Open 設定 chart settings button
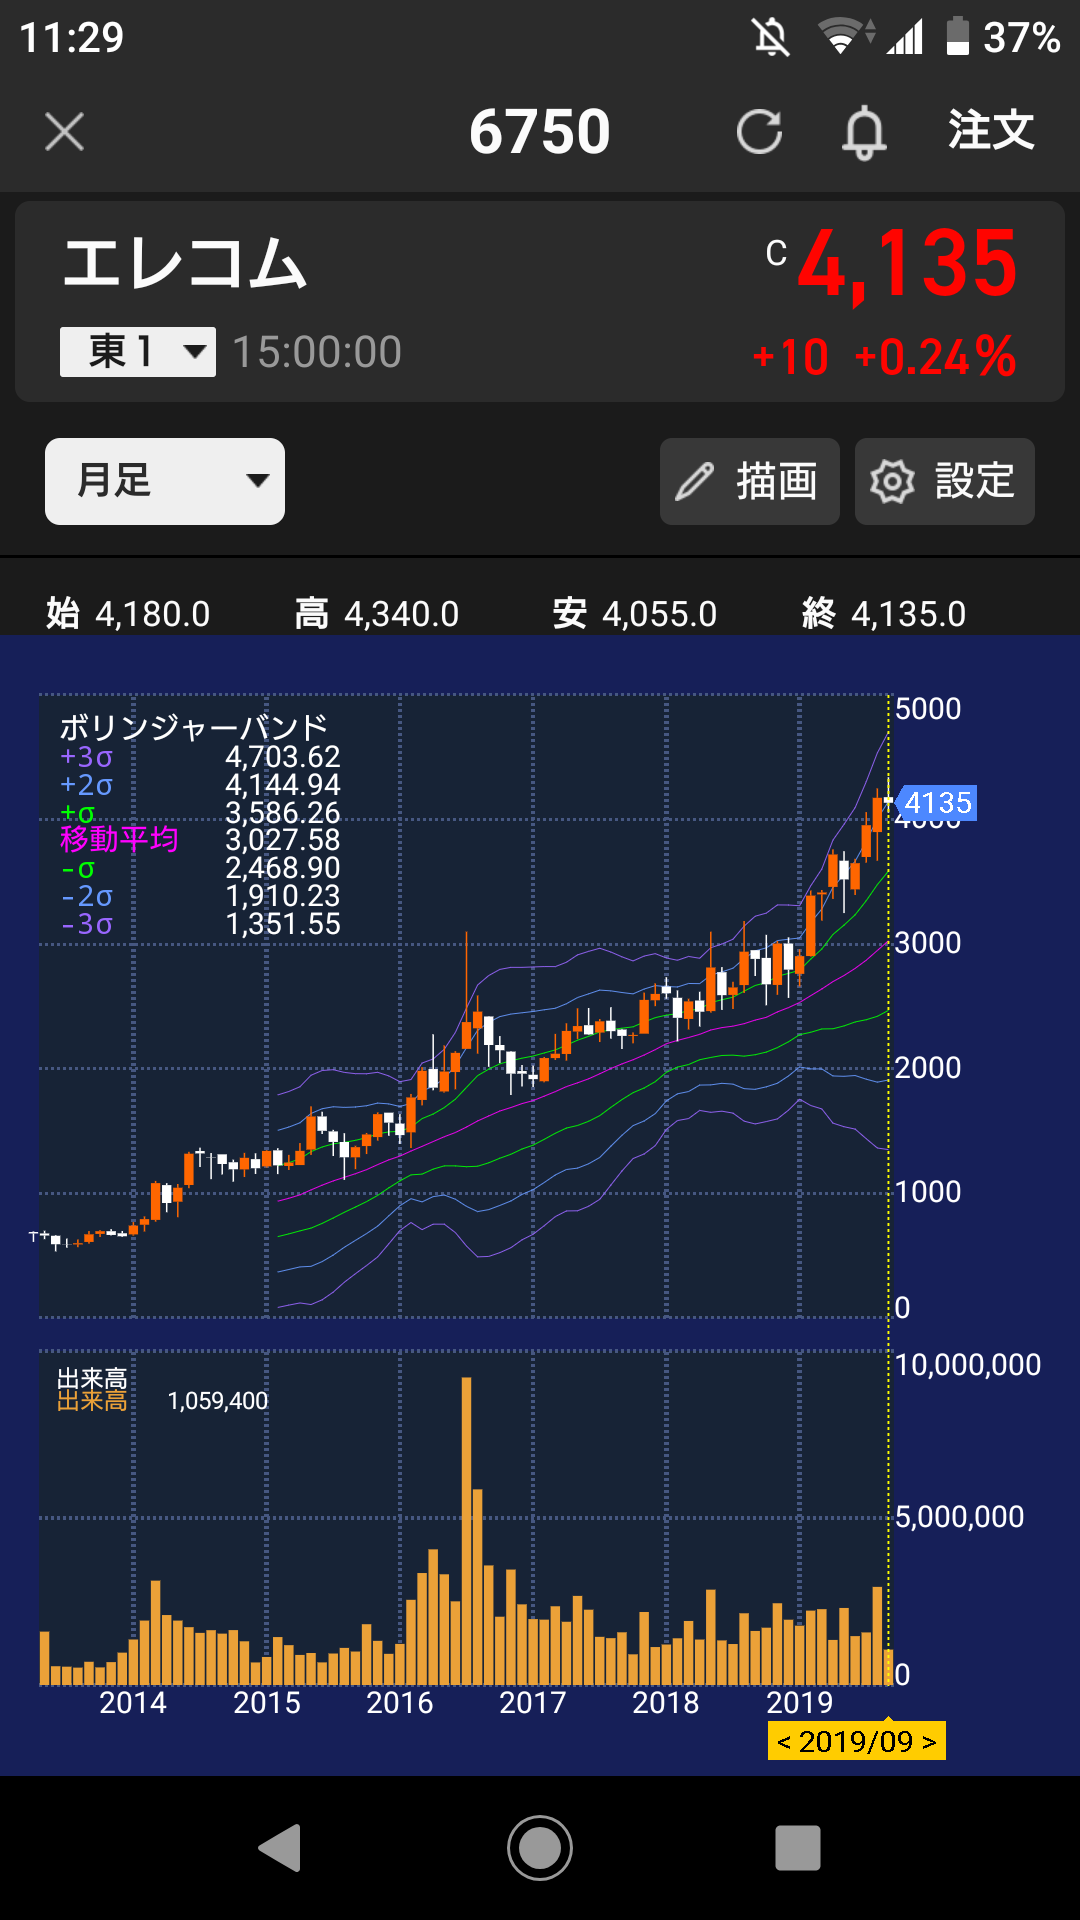 click(945, 481)
